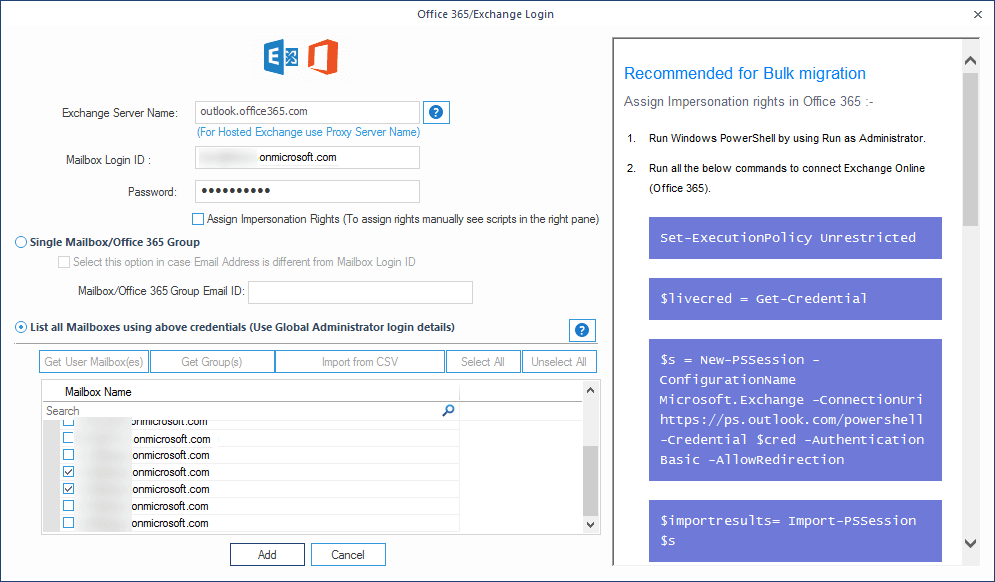Image resolution: width=995 pixels, height=582 pixels.
Task: Check the third mailbox row checkbox
Action: 69,455
